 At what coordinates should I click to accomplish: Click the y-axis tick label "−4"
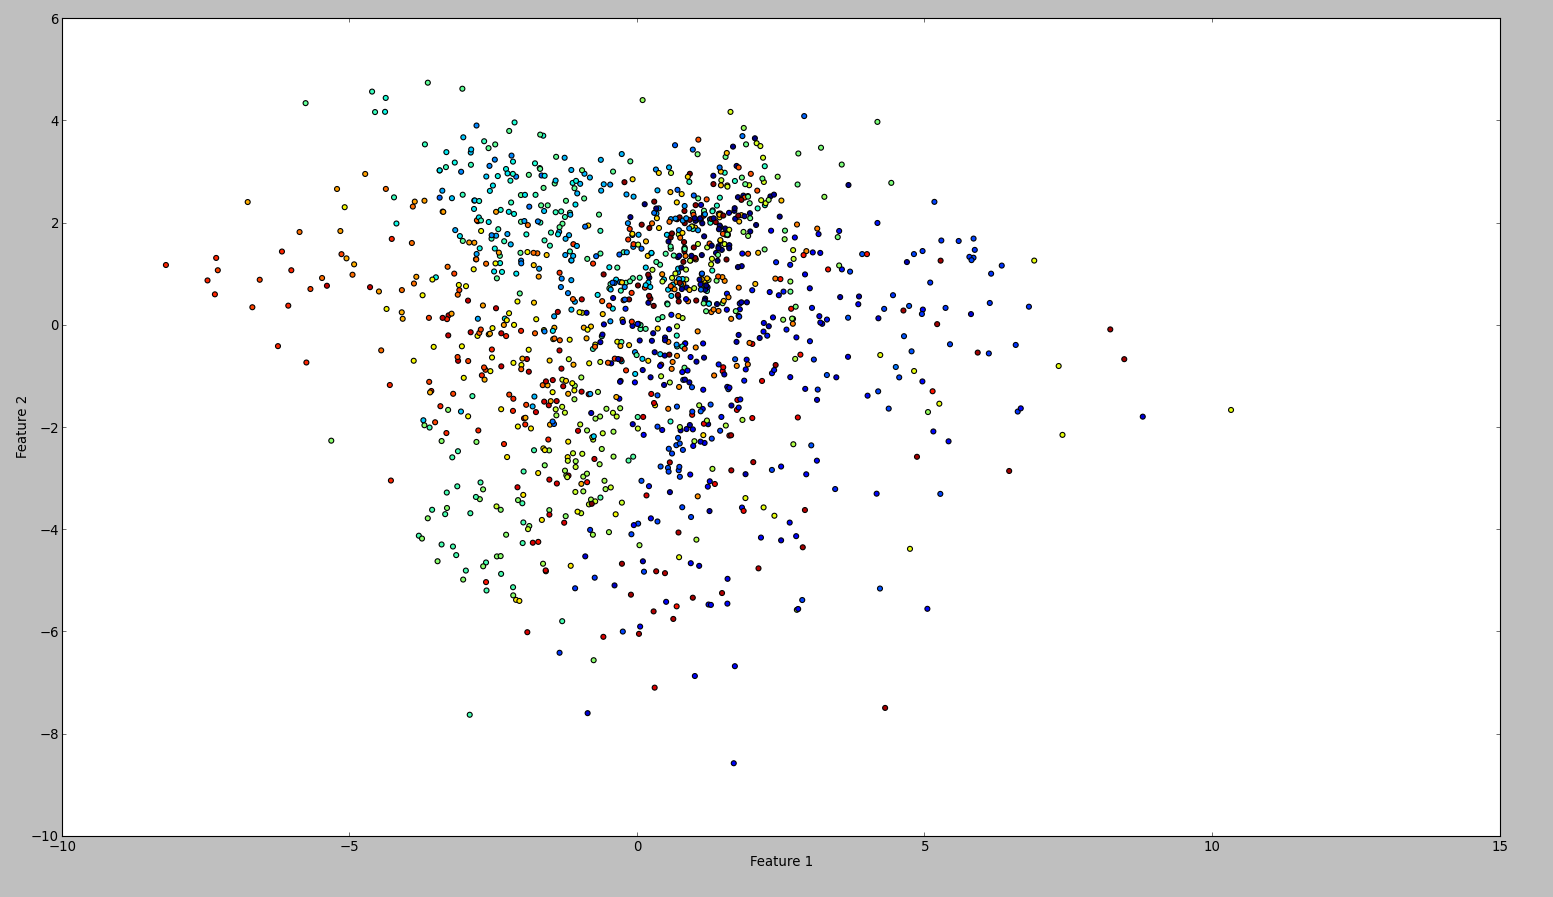[x=49, y=530]
